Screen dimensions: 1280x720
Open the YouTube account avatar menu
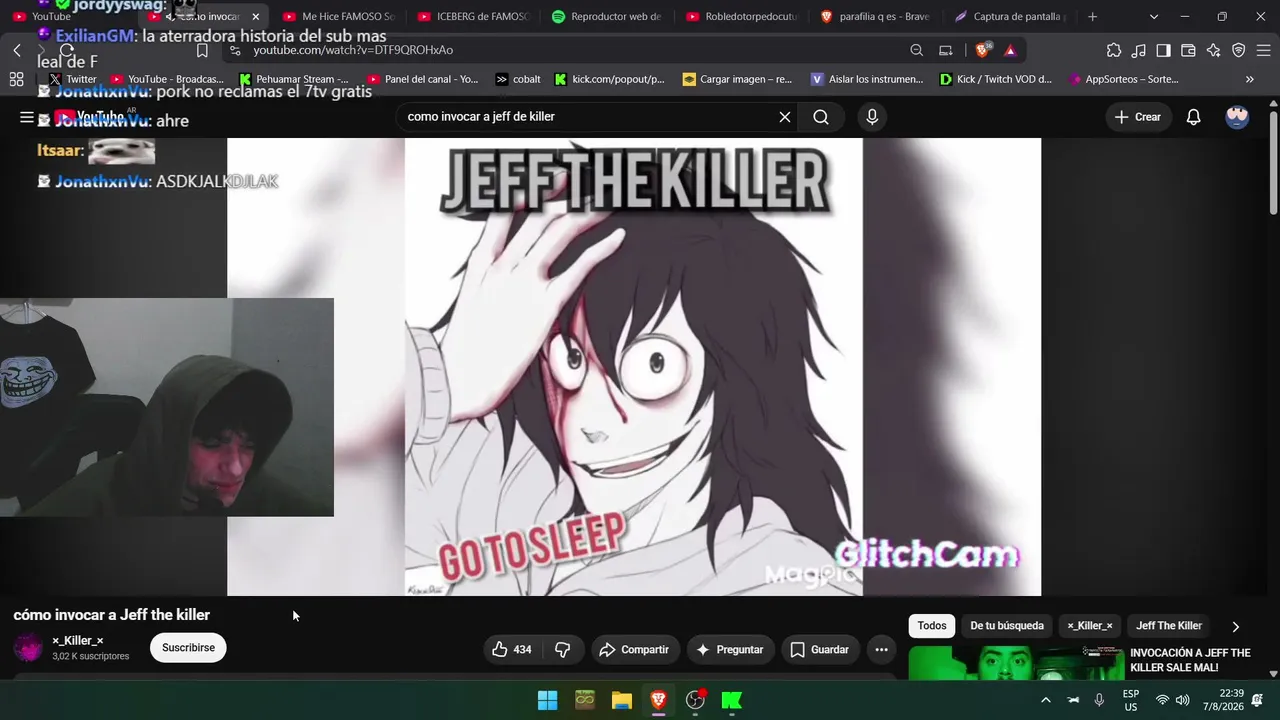pyautogui.click(x=1237, y=117)
